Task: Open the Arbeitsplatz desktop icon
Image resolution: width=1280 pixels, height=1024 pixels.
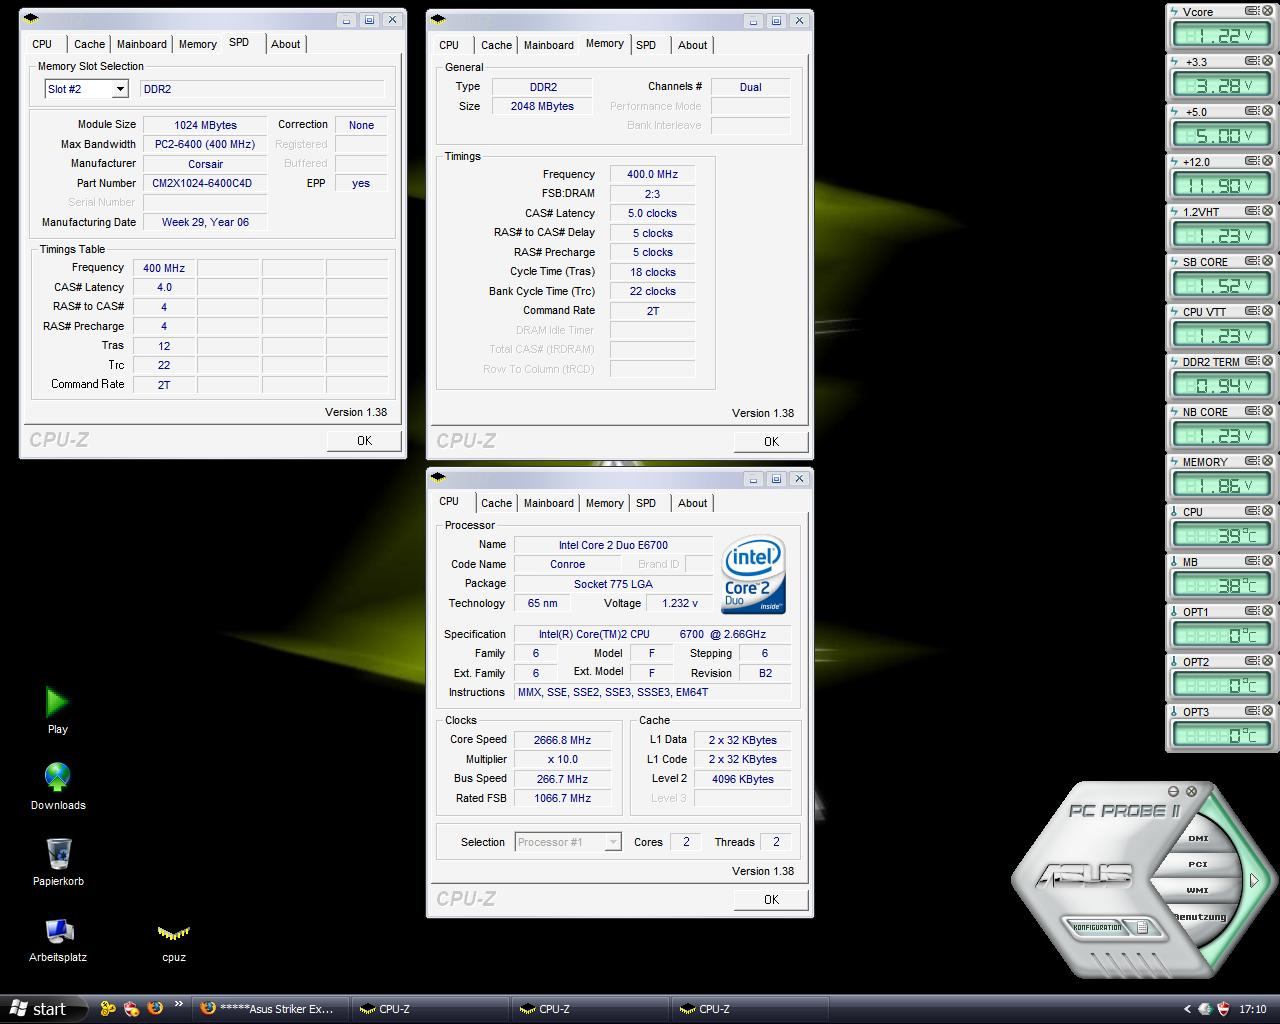Action: pyautogui.click(x=58, y=938)
